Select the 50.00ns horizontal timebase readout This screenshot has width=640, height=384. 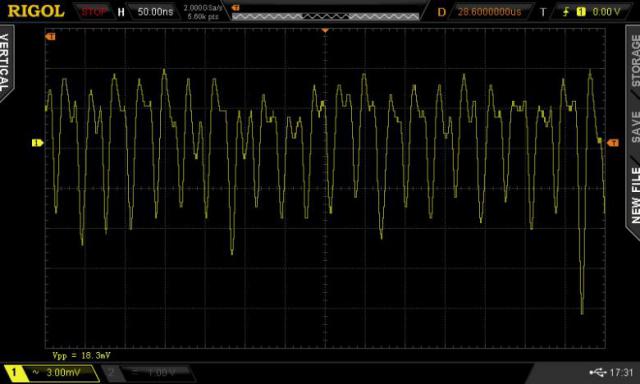point(156,12)
